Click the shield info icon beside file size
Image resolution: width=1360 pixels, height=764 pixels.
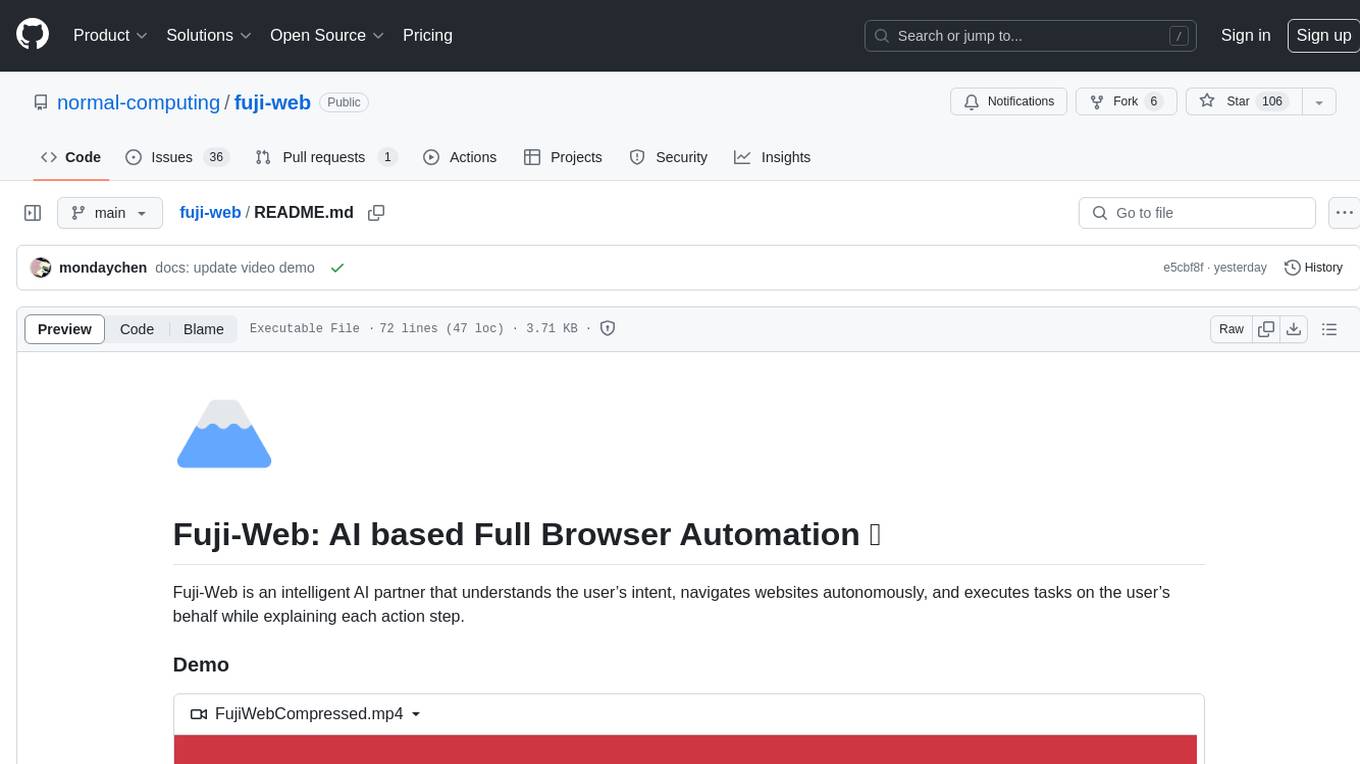(x=607, y=328)
